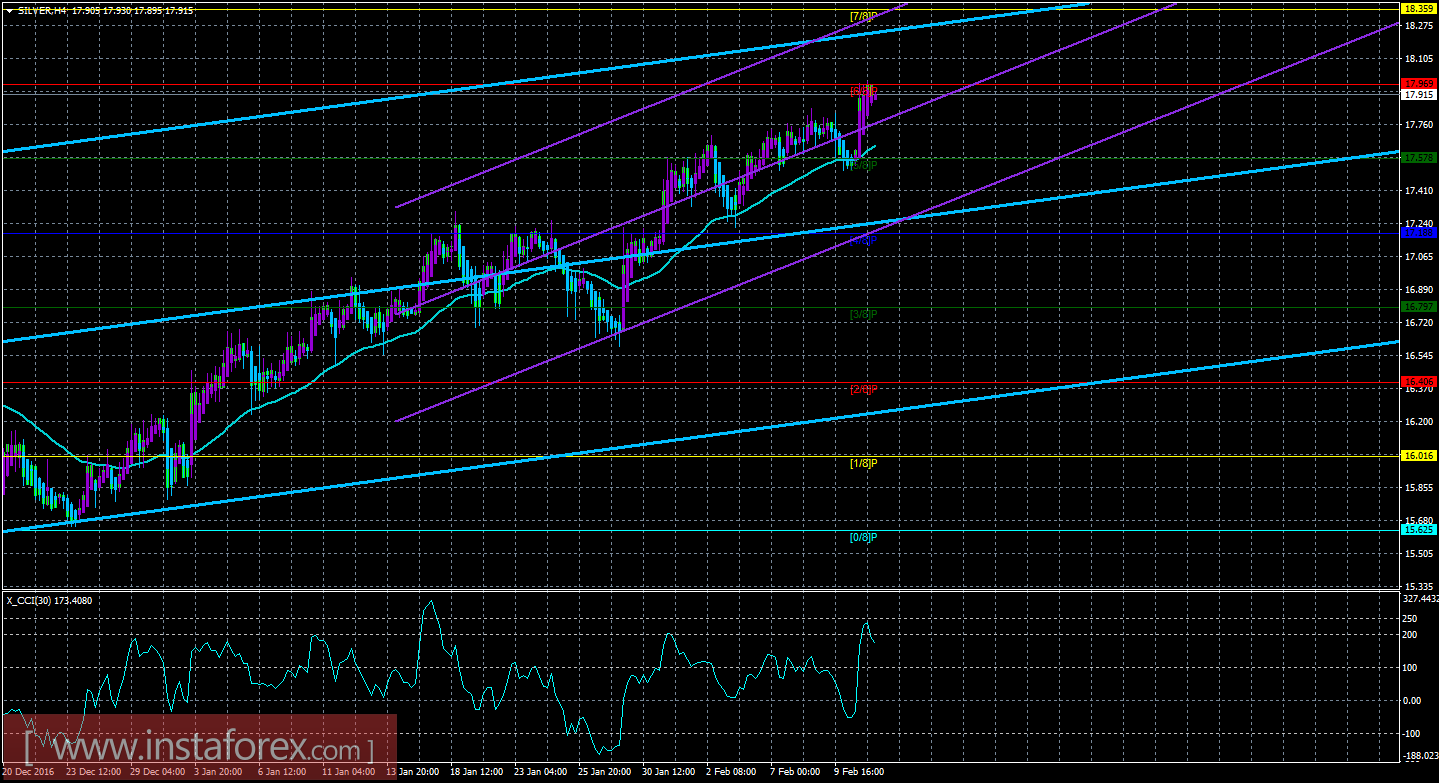Screen dimensions: 1439x783
Task: Click the 17.065 price axis value
Action: [1419, 256]
